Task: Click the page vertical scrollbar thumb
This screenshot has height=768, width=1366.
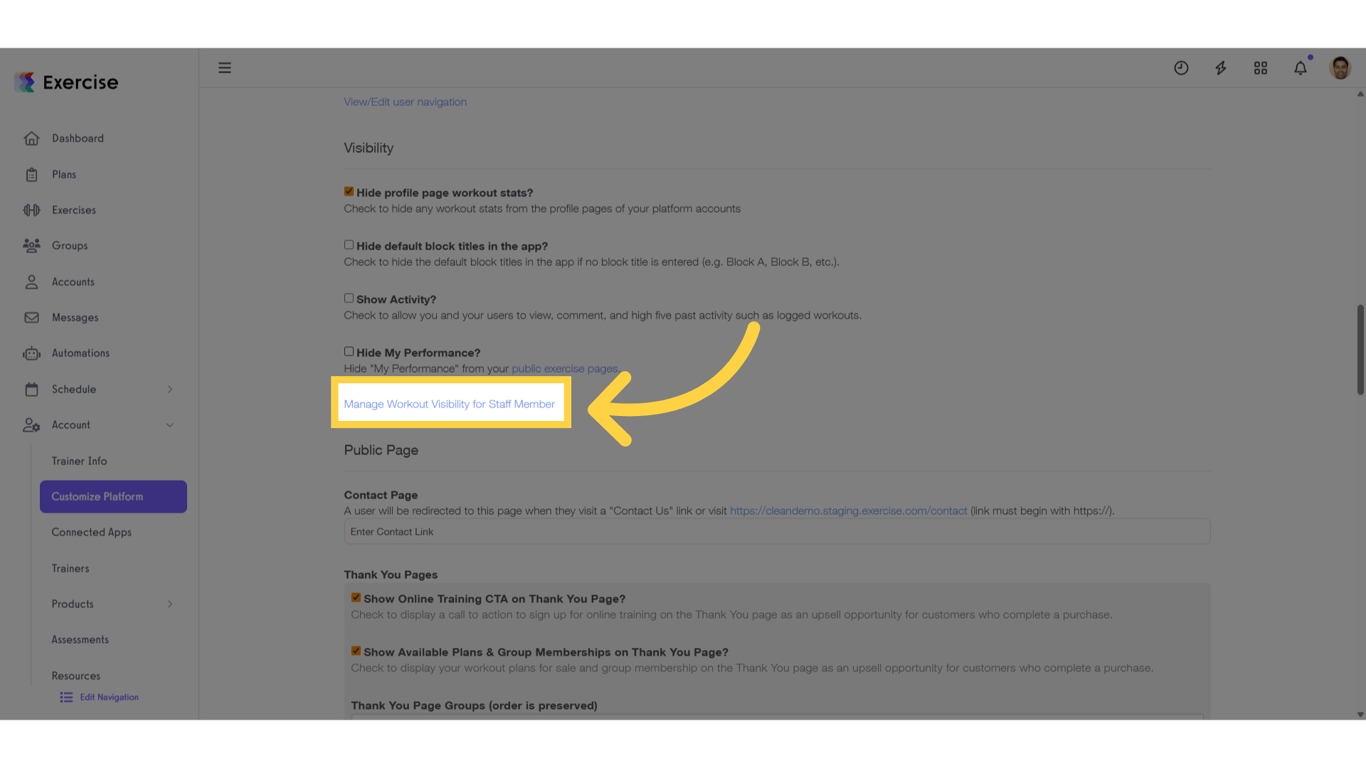Action: pos(1360,350)
